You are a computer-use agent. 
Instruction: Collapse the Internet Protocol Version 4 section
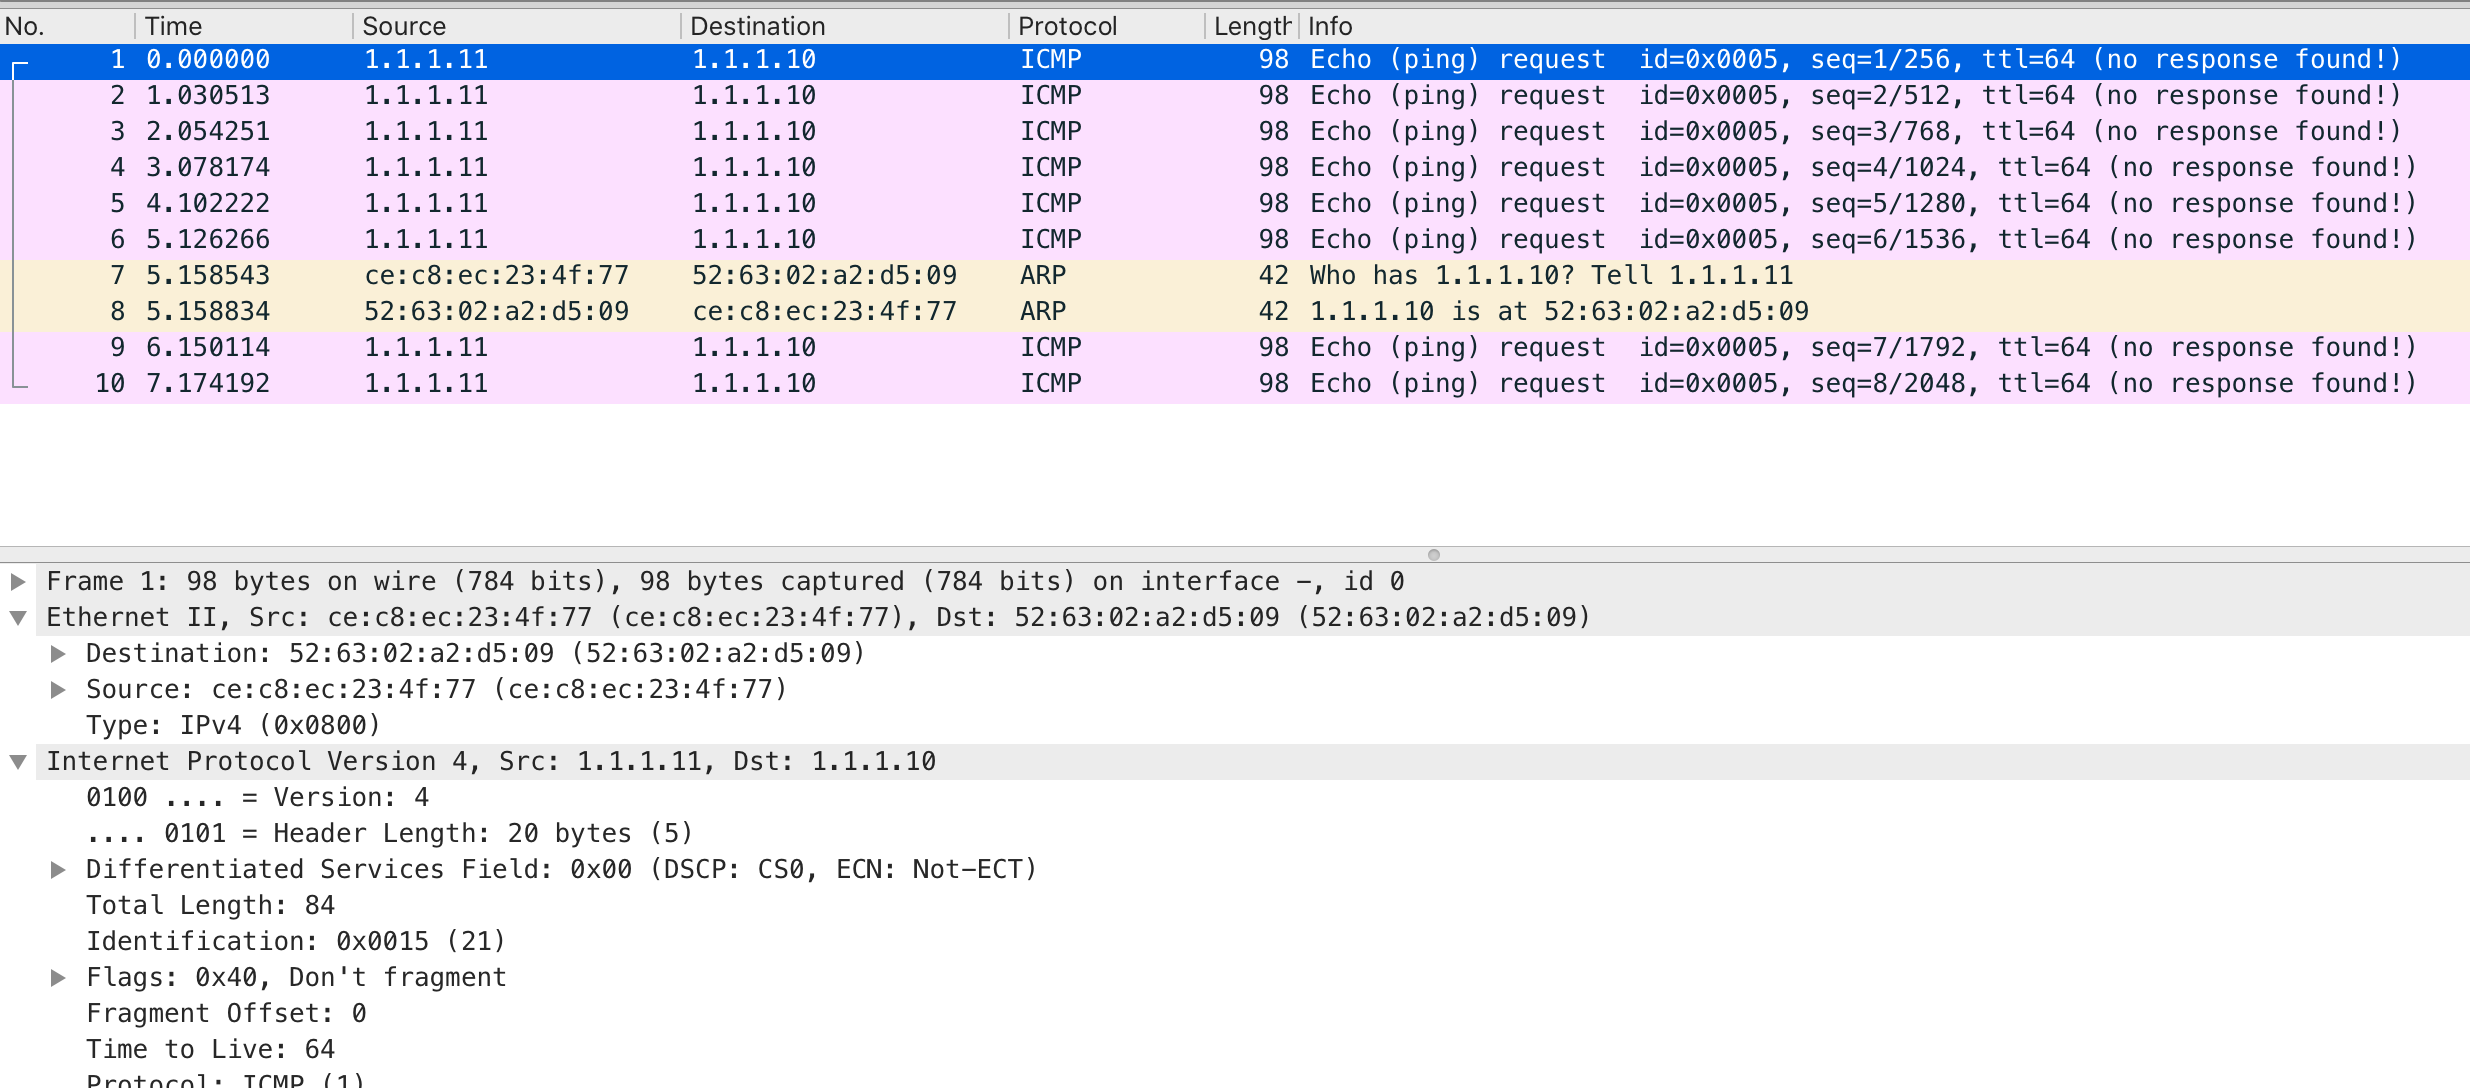[17, 760]
